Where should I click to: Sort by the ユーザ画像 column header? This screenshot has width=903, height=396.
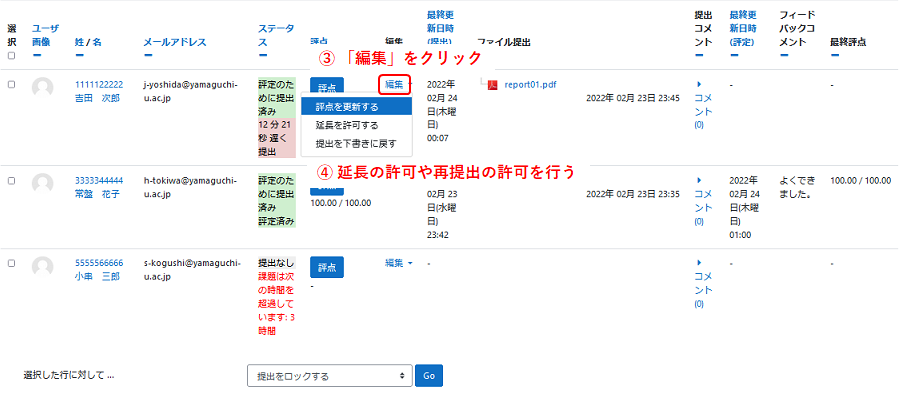coord(45,35)
